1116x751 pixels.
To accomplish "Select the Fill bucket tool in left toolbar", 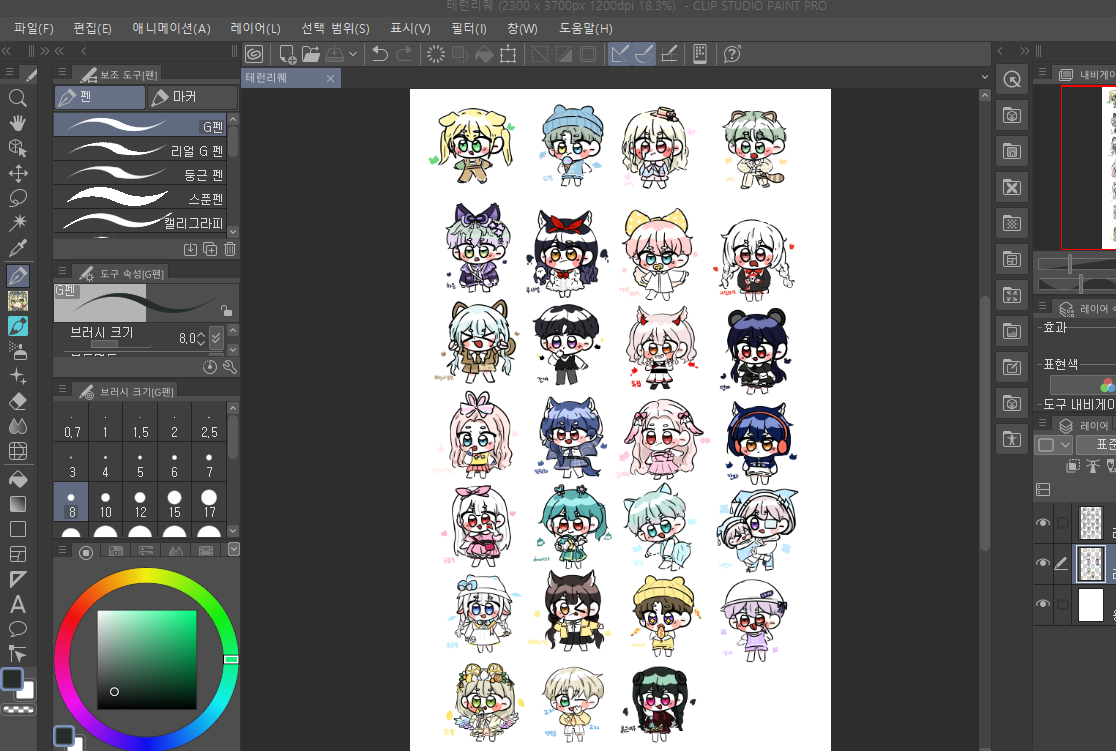I will coord(18,479).
